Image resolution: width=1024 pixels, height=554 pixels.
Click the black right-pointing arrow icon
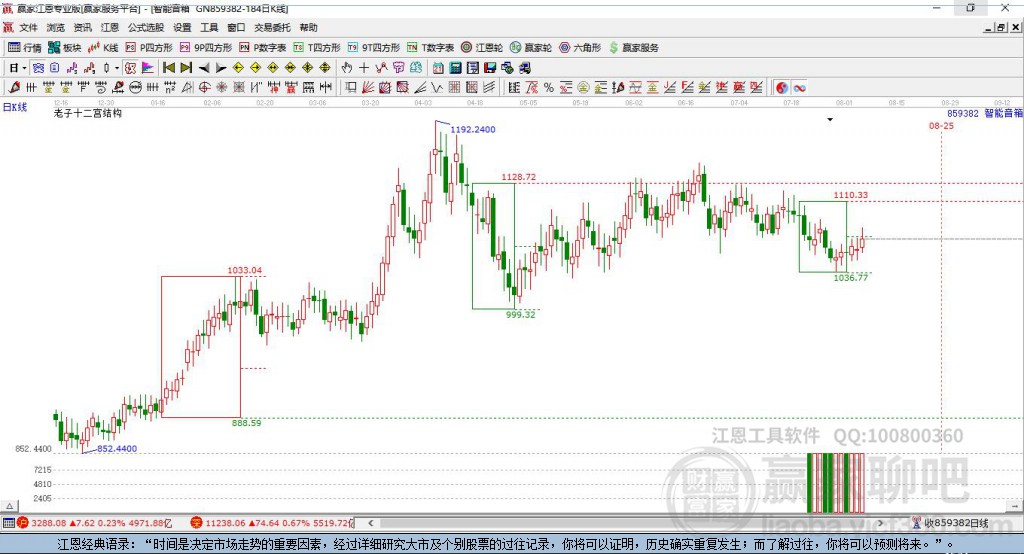click(221, 68)
